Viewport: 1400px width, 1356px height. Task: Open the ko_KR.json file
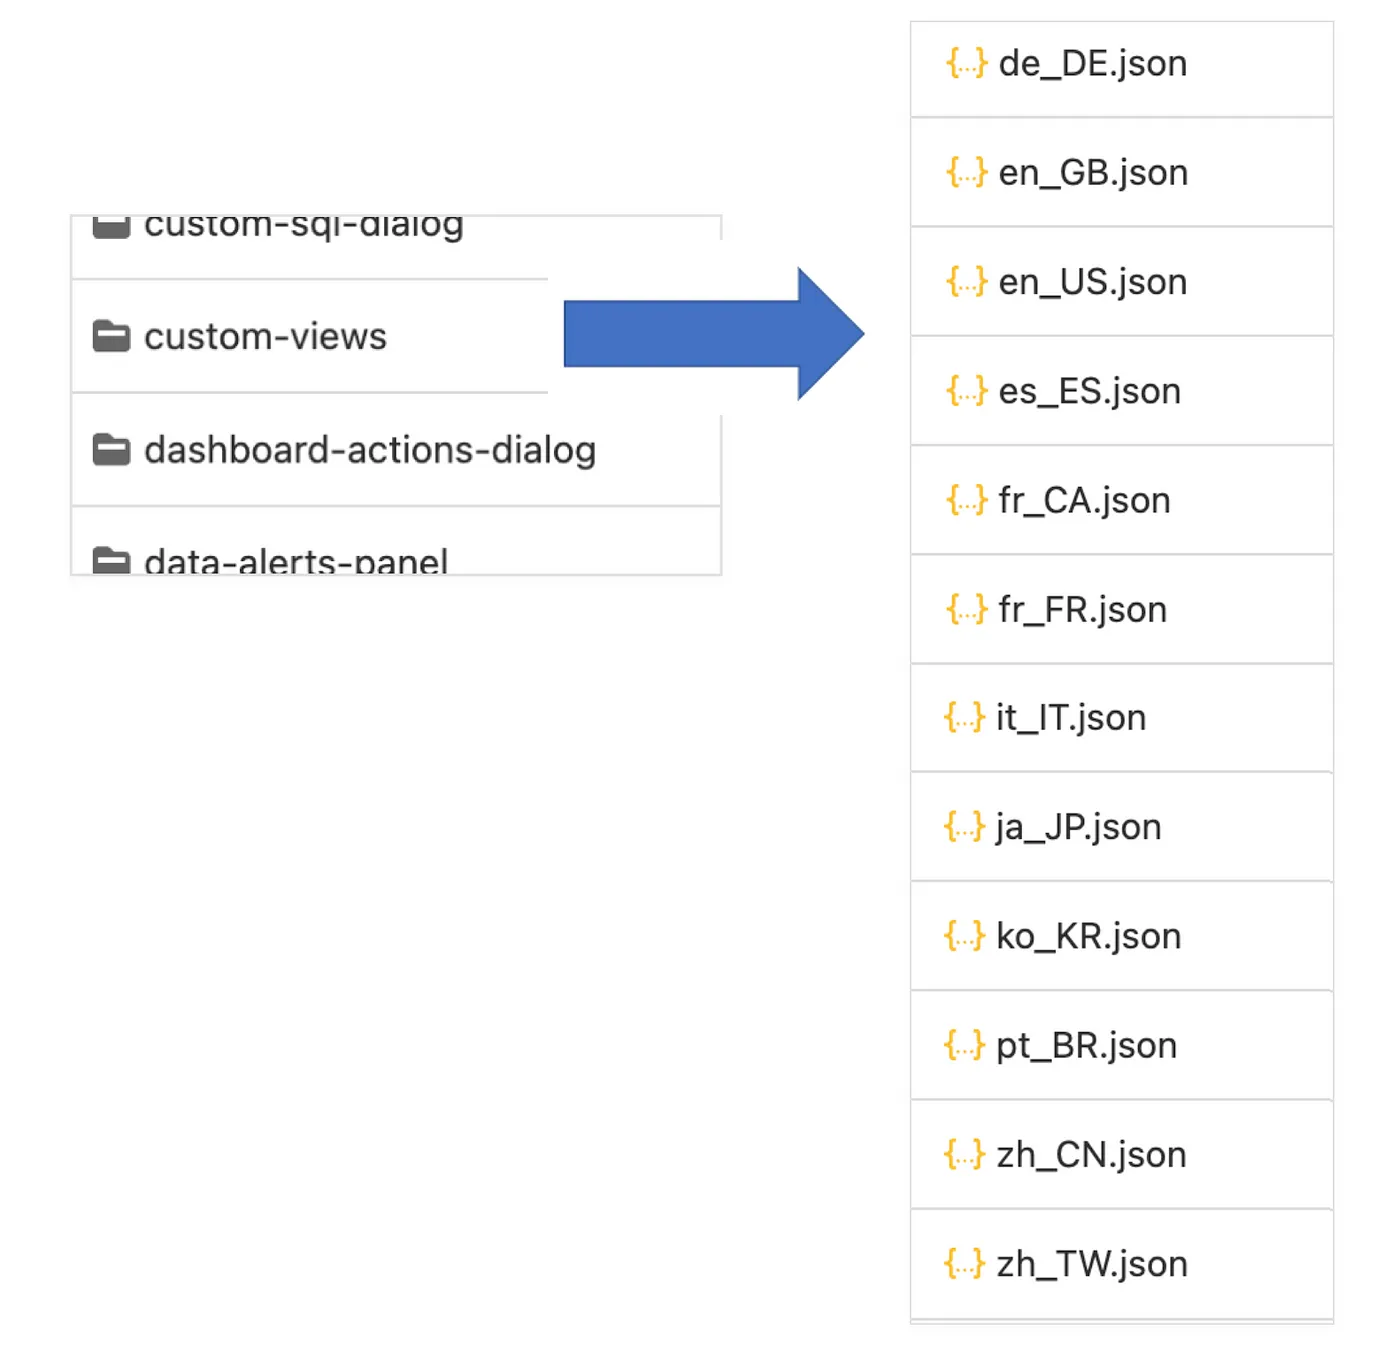tap(1088, 936)
